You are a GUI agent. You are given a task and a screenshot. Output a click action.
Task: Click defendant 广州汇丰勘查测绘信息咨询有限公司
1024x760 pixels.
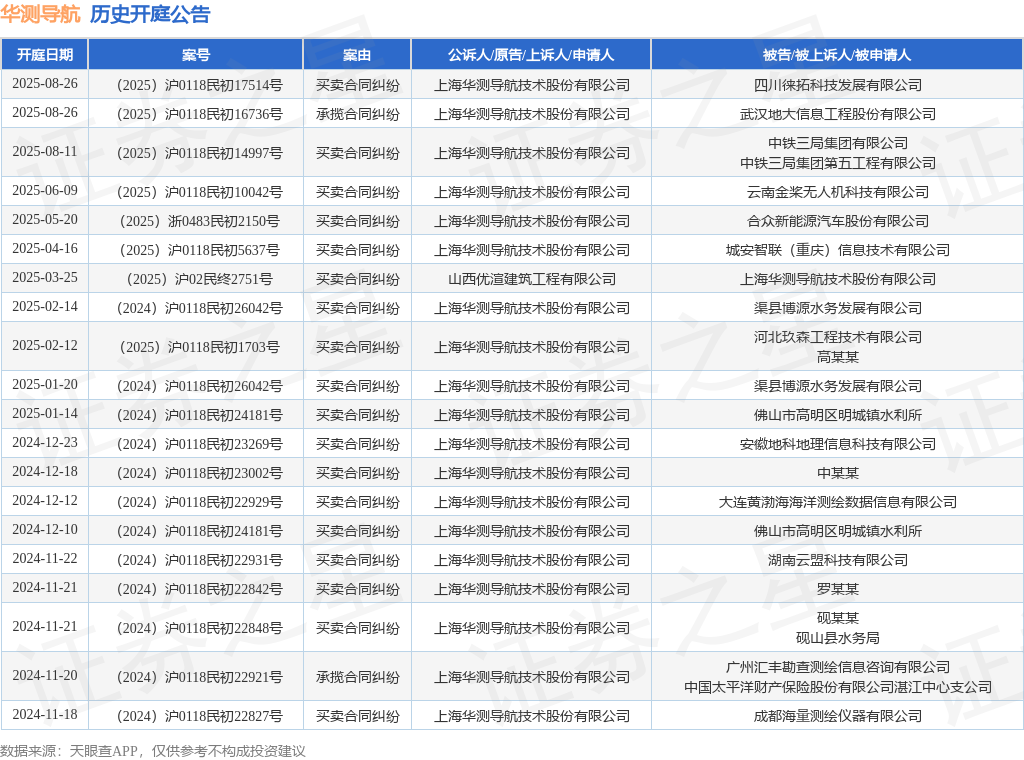point(838,667)
